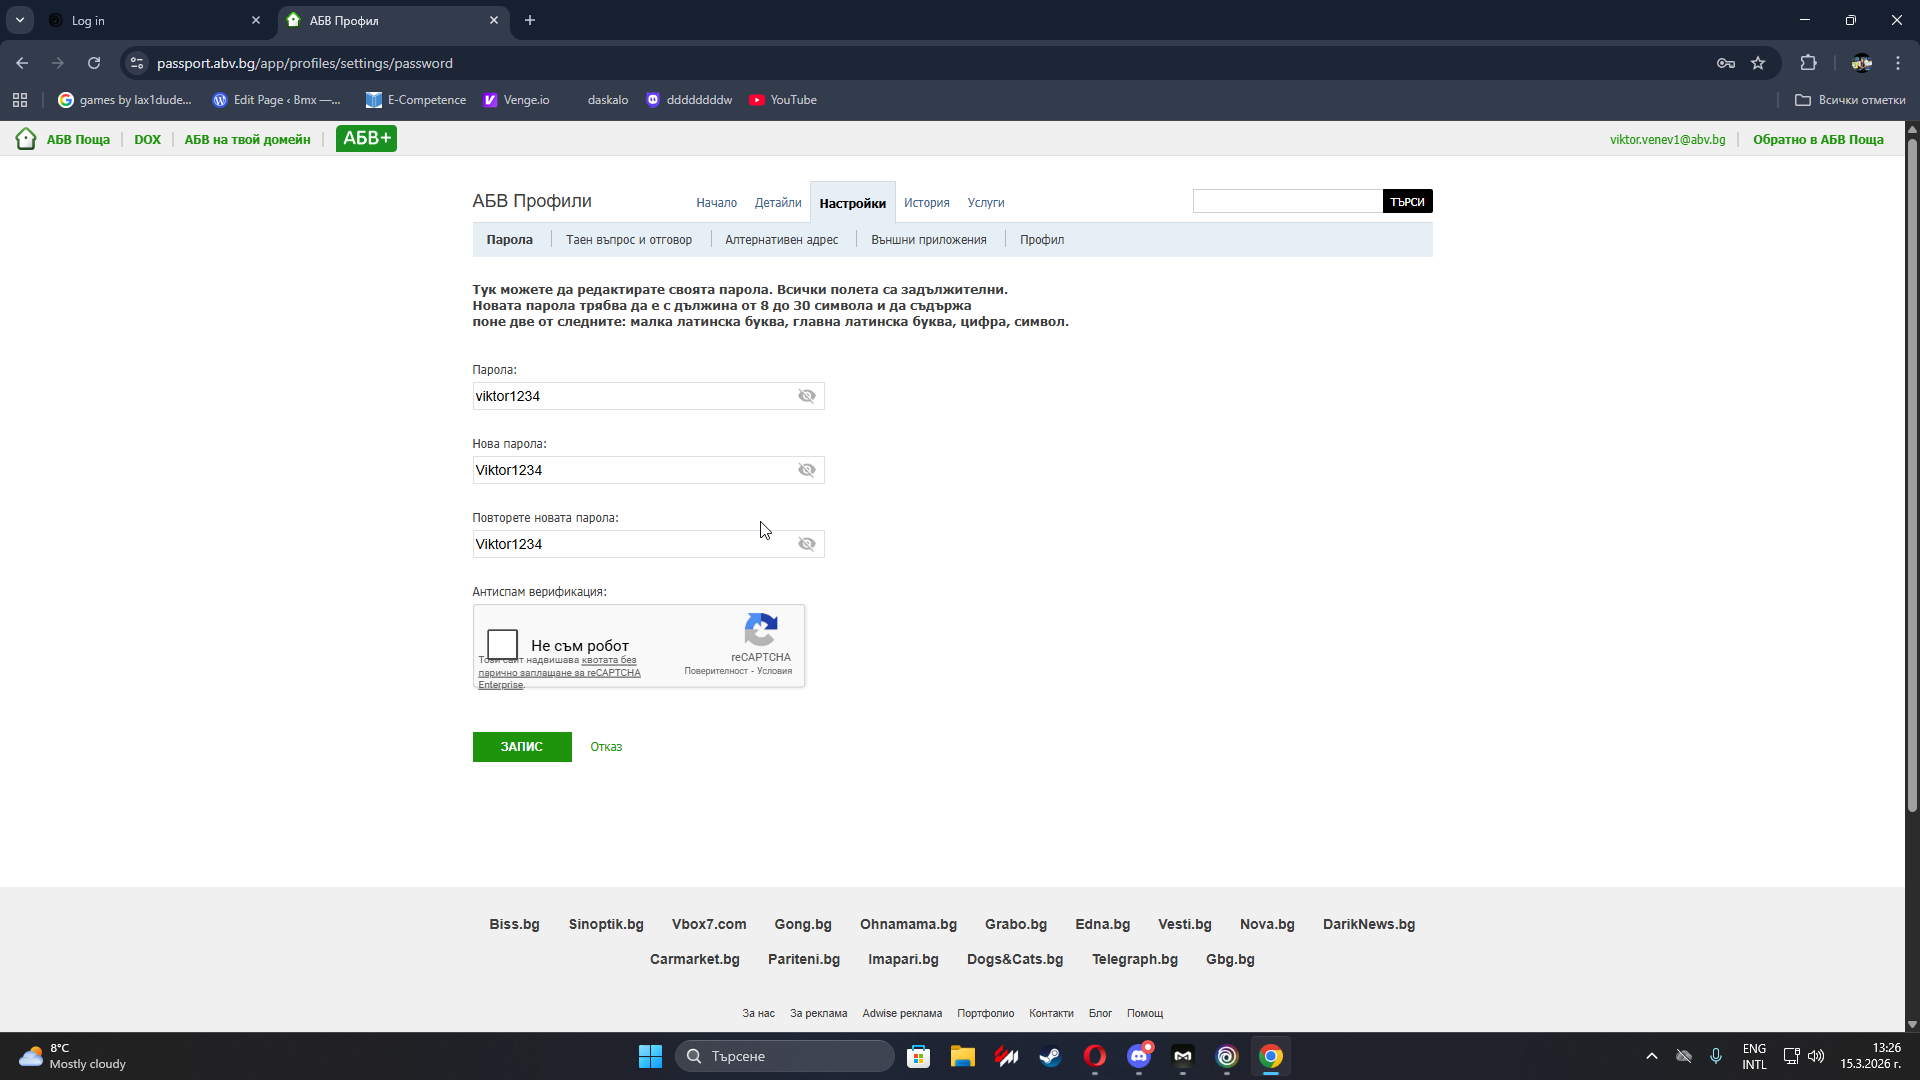
Task: Bookmark this page with star icon
Action: point(1758,63)
